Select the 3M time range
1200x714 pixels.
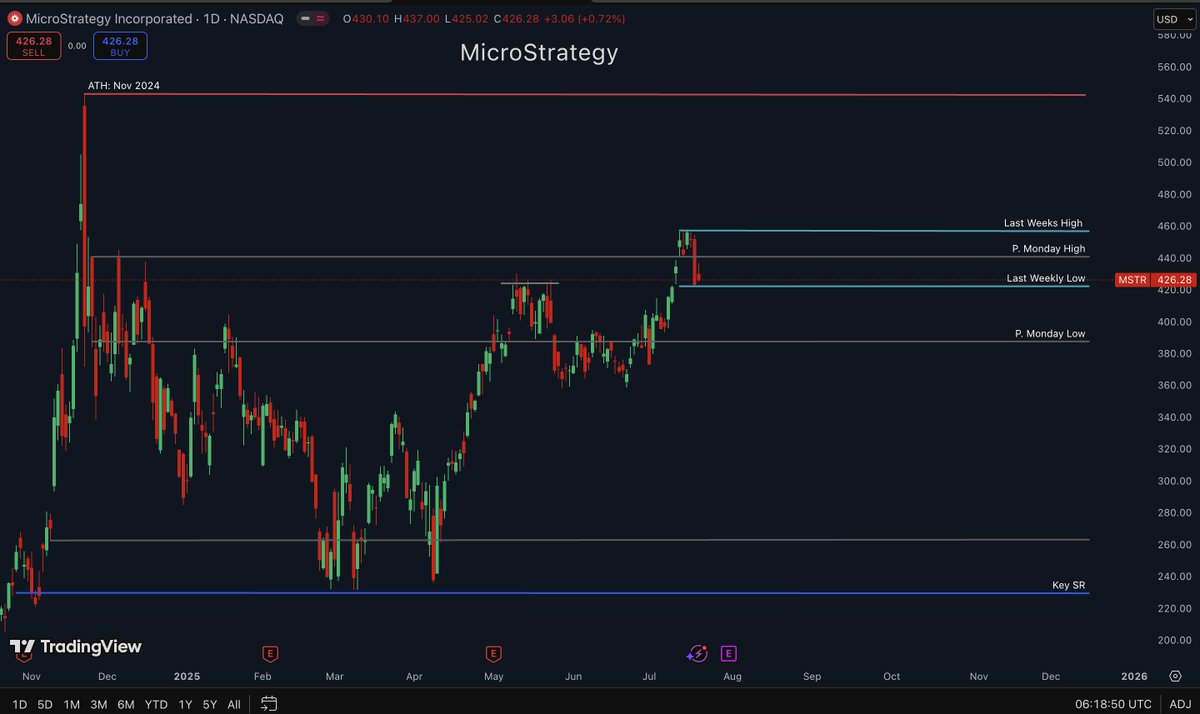point(99,704)
